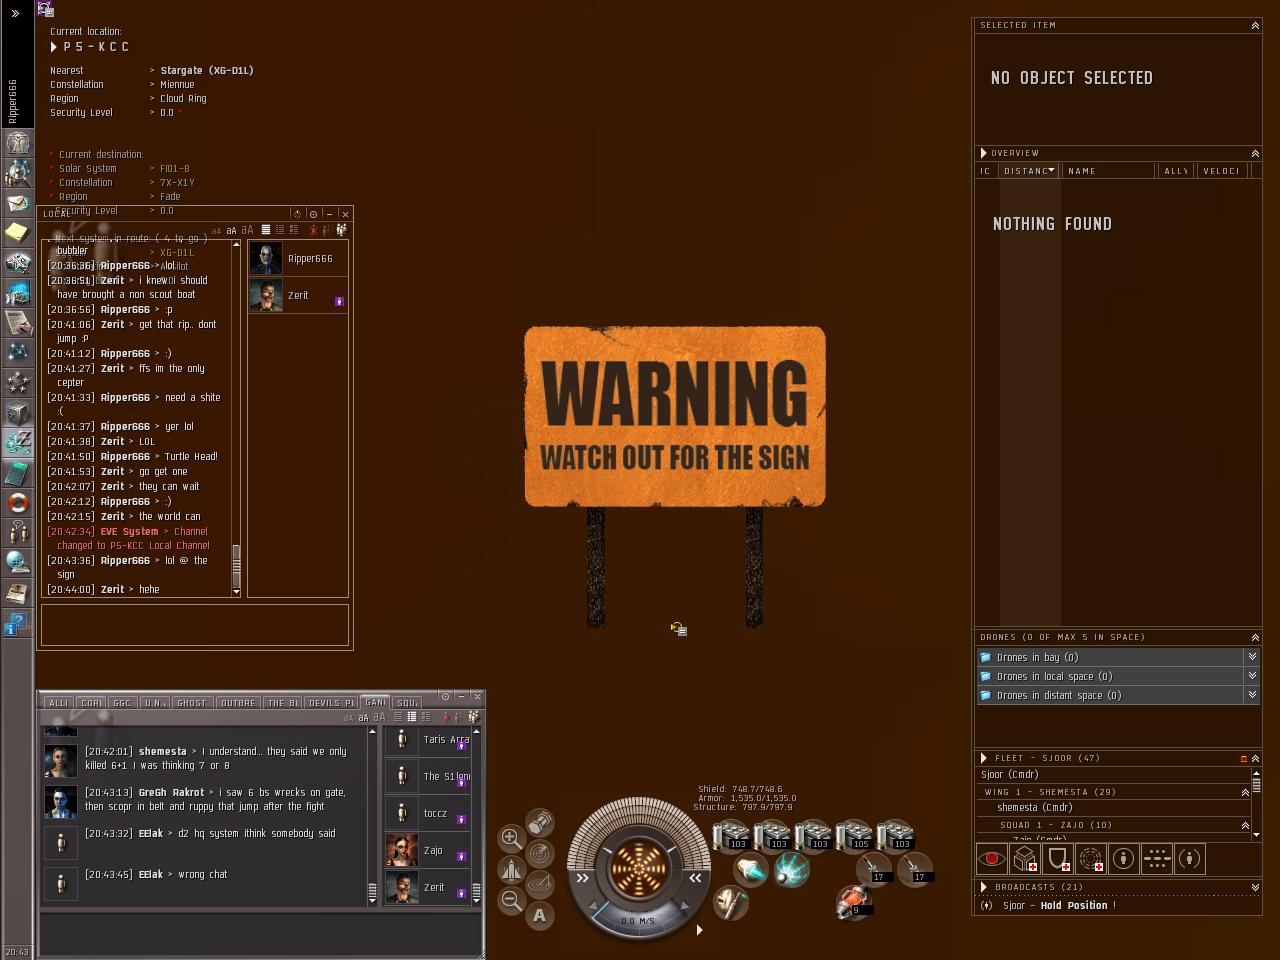This screenshot has width=1280, height=960.
Task: Switch to the GGC chat tab
Action: point(122,703)
